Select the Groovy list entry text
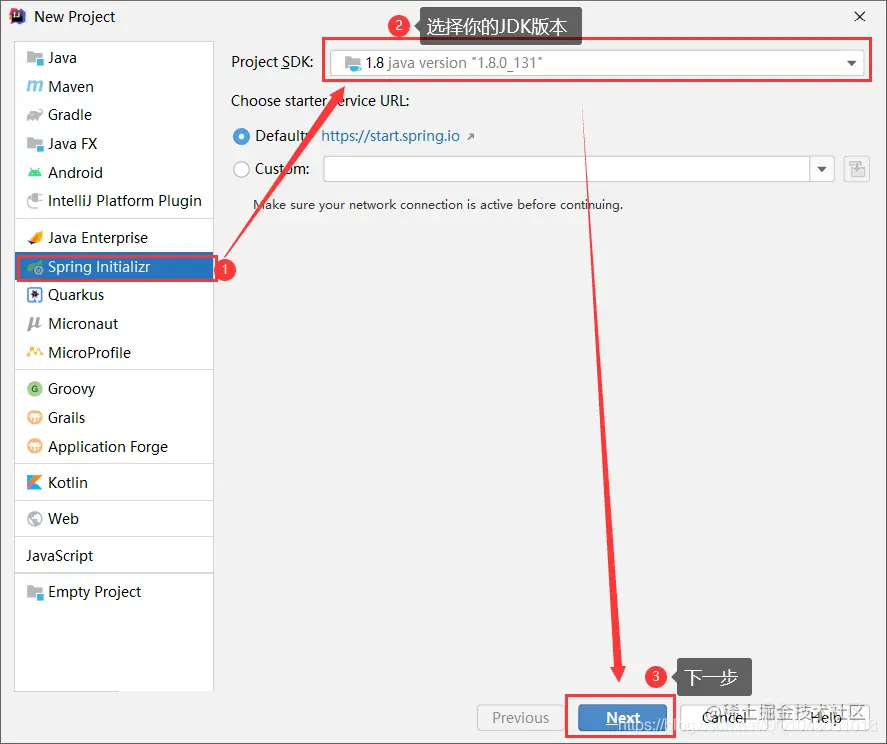 coord(71,389)
